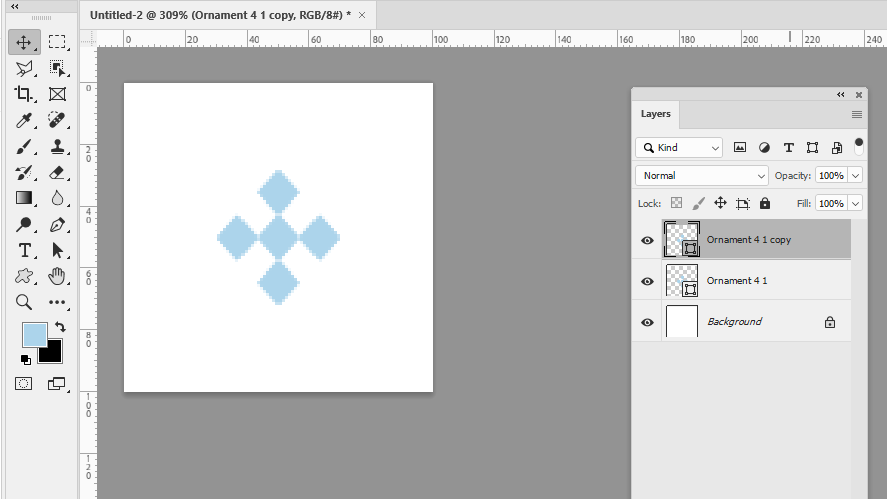The height and width of the screenshot is (499, 887).
Task: Click the Opacity value field
Action: (x=832, y=175)
